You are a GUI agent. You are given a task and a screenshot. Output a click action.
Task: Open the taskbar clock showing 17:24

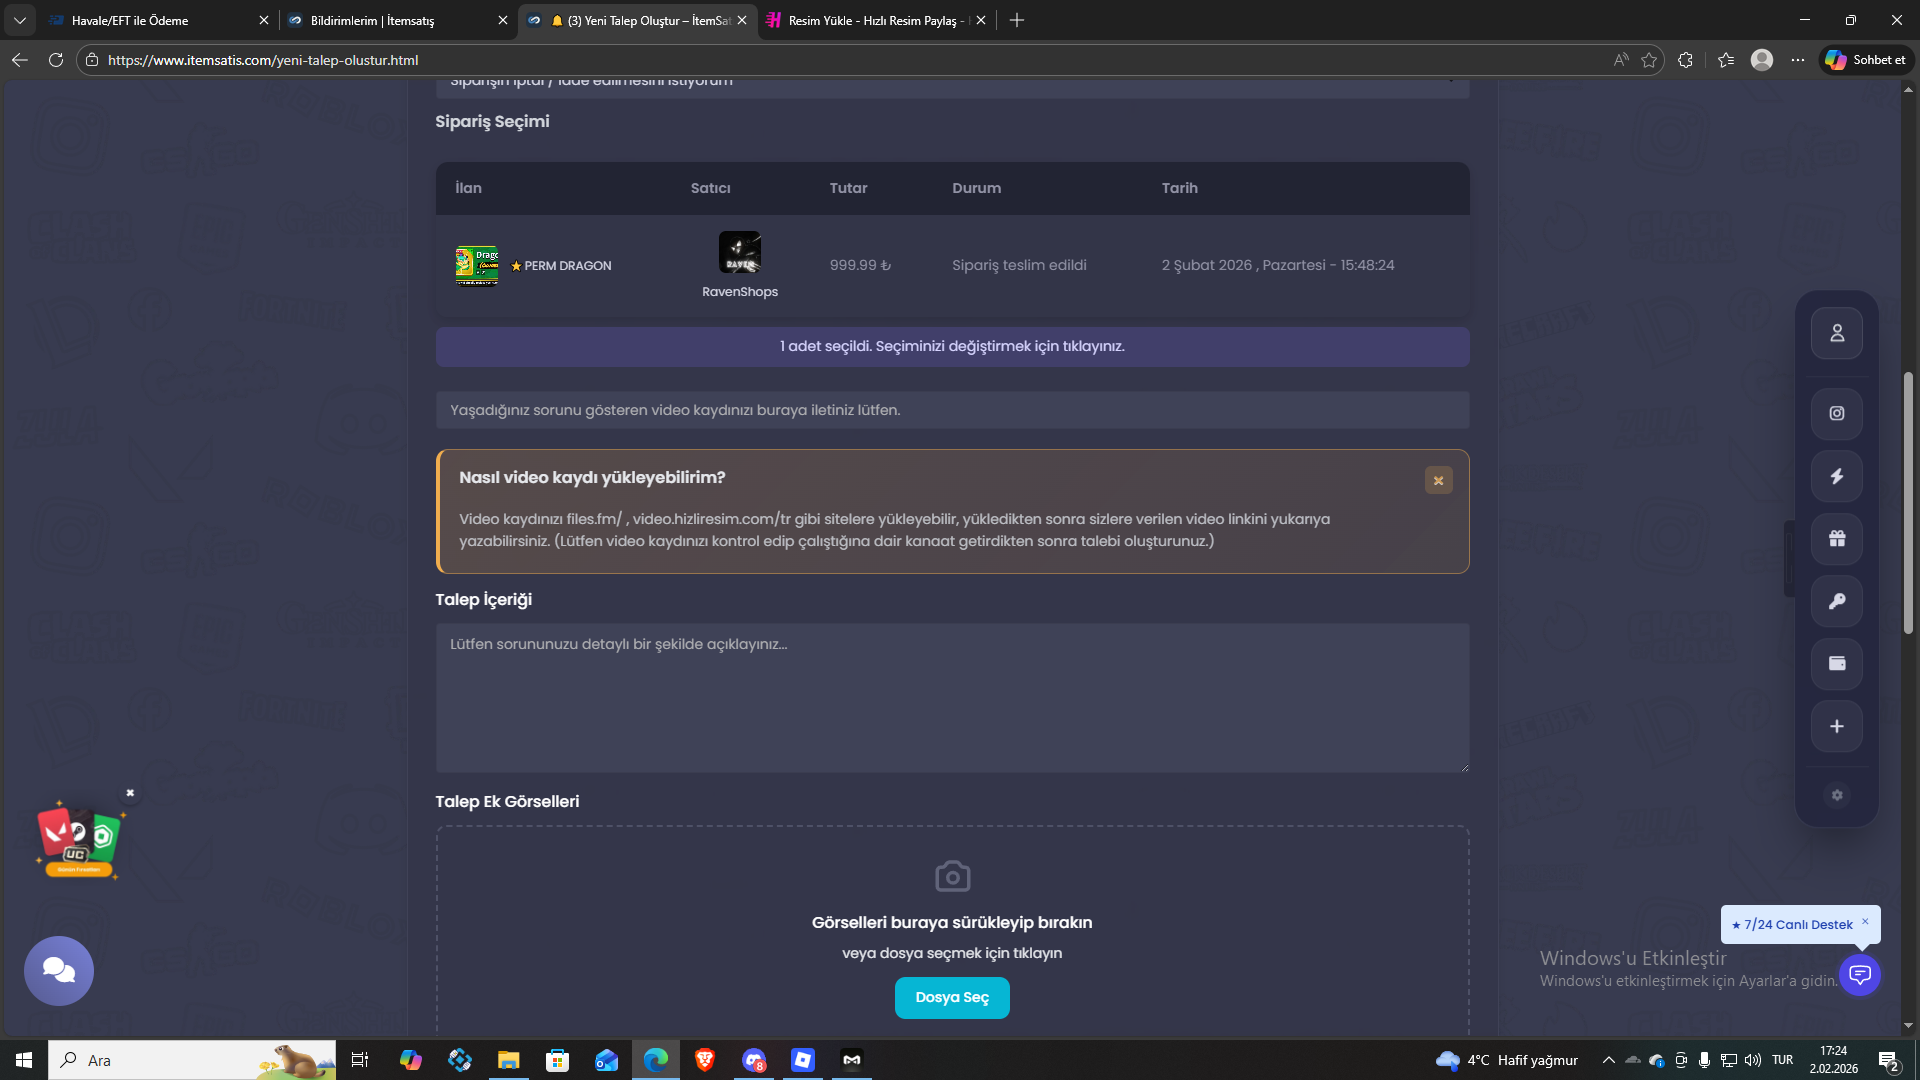pos(1833,1060)
